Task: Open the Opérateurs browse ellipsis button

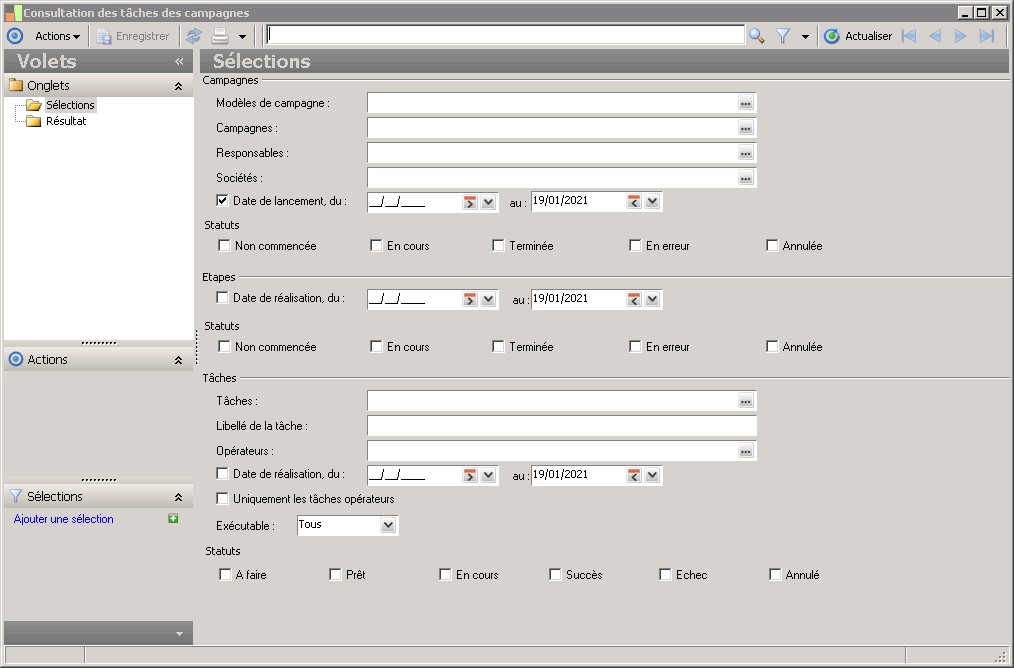Action: point(745,452)
